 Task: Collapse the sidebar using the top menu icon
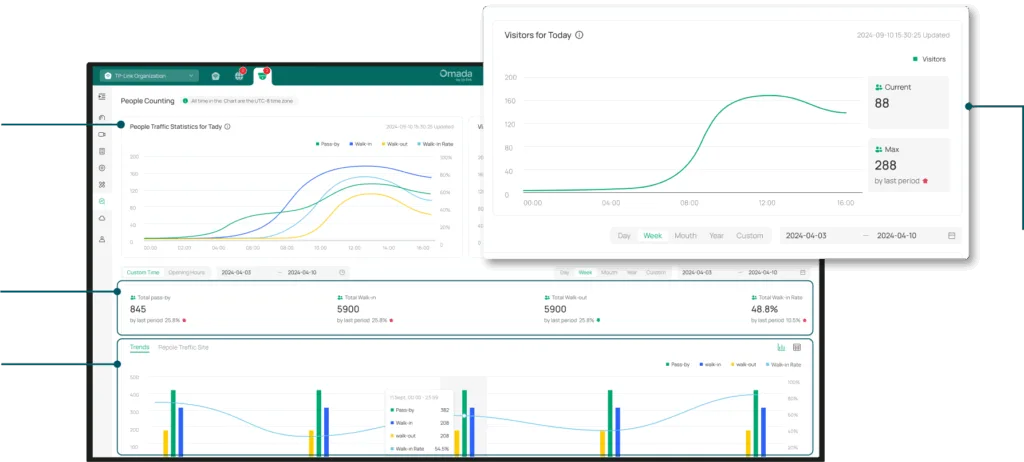[102, 97]
